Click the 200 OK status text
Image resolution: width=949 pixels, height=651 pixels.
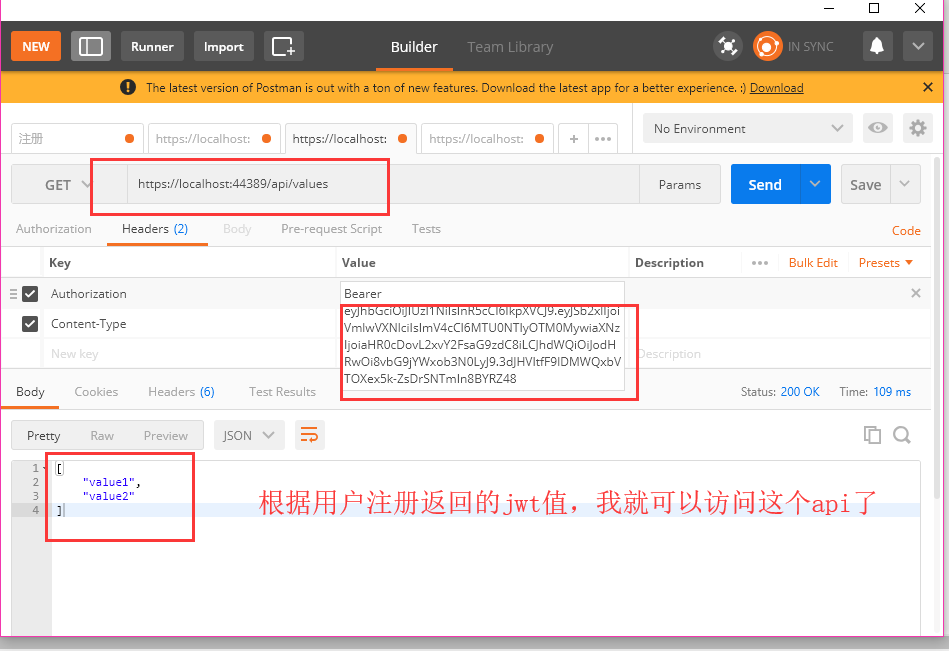click(x=800, y=391)
